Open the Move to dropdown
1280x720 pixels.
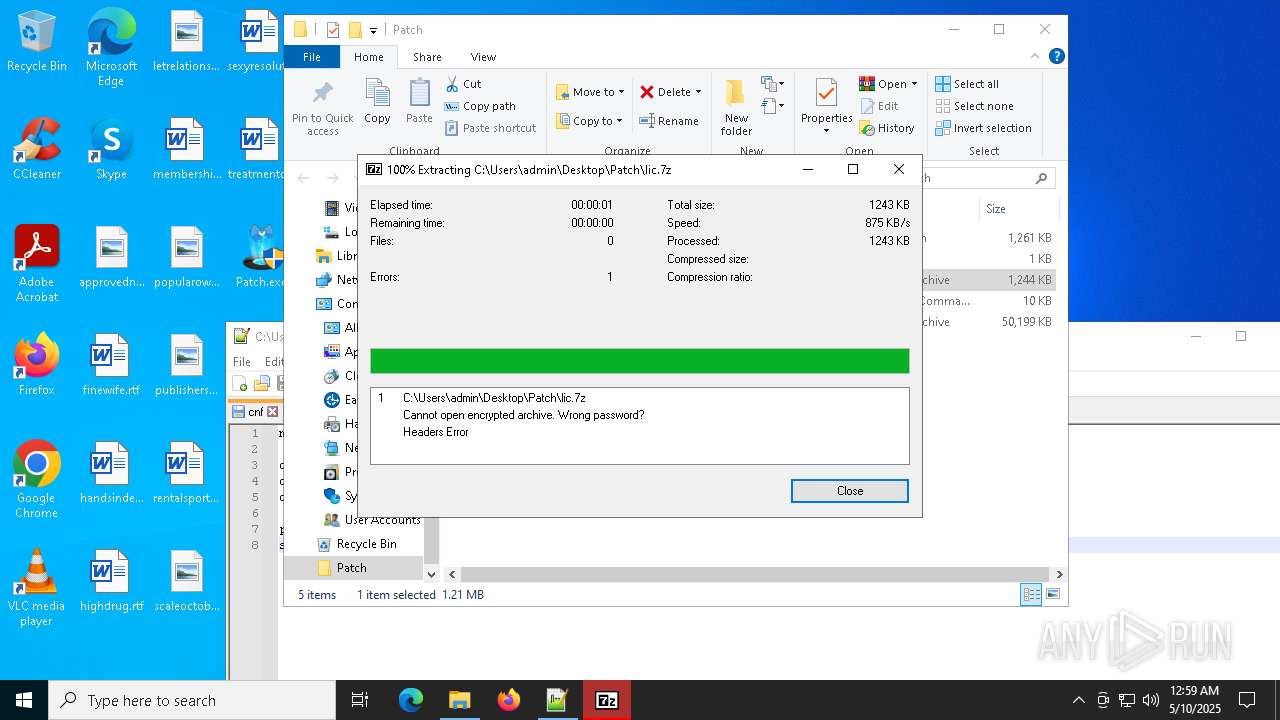click(590, 92)
